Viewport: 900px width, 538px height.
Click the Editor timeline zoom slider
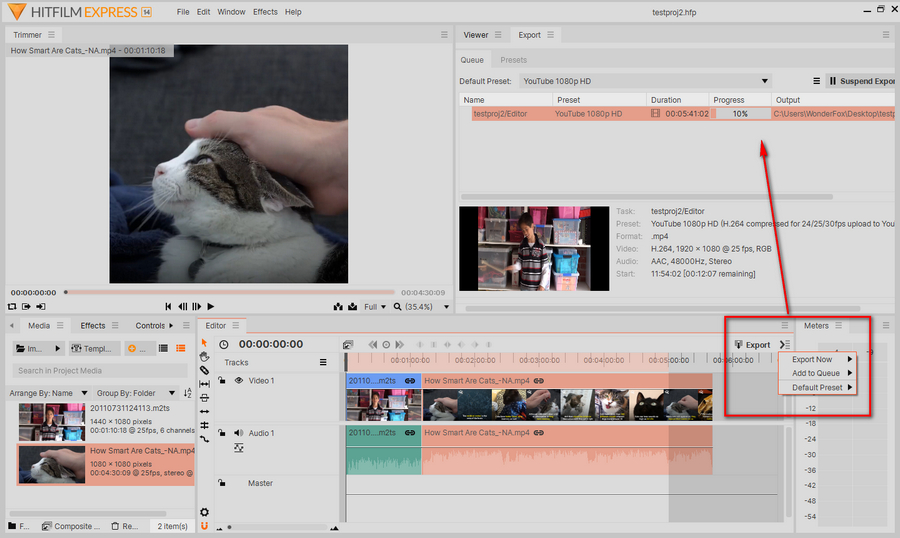pos(277,527)
